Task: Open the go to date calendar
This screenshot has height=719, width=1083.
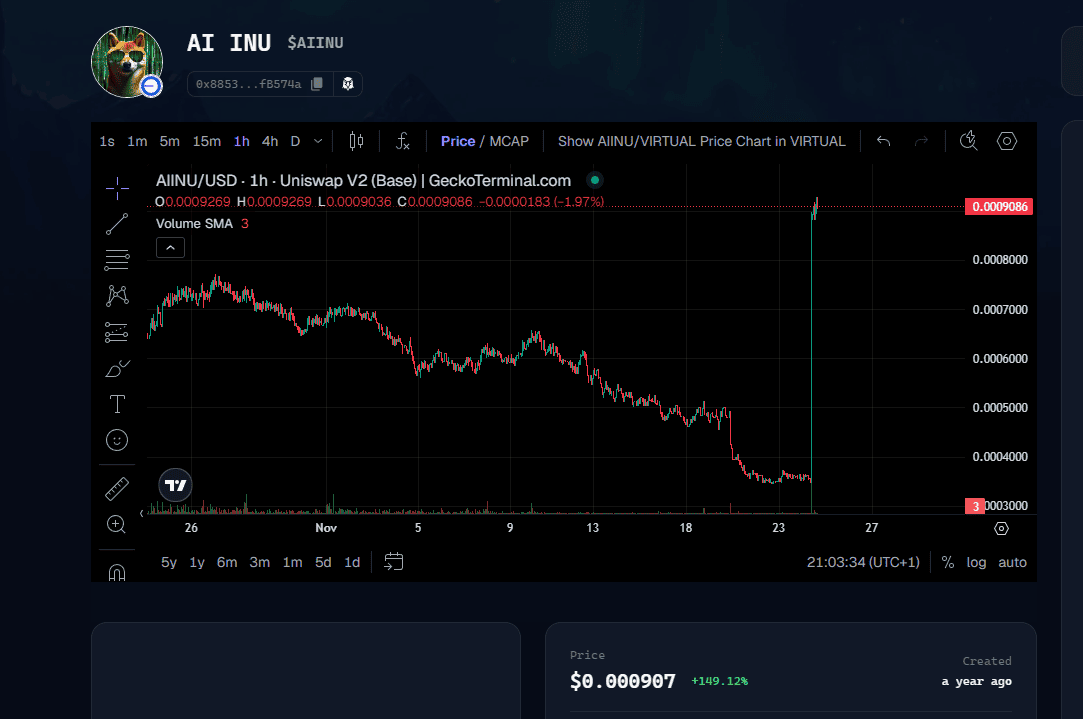Action: [x=394, y=562]
